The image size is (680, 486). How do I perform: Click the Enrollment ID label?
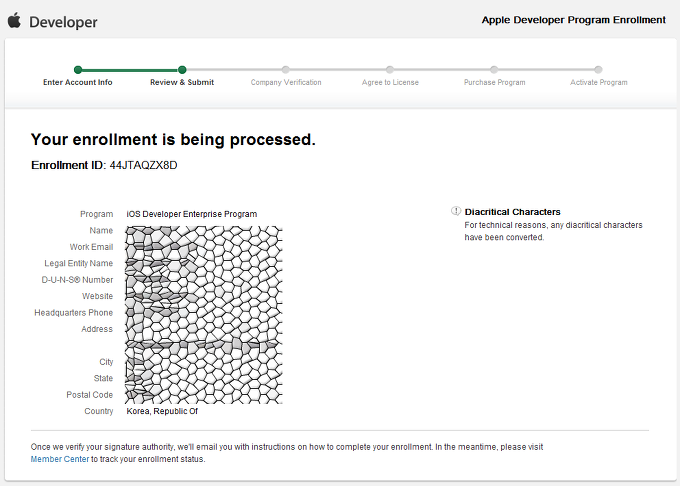[68, 165]
